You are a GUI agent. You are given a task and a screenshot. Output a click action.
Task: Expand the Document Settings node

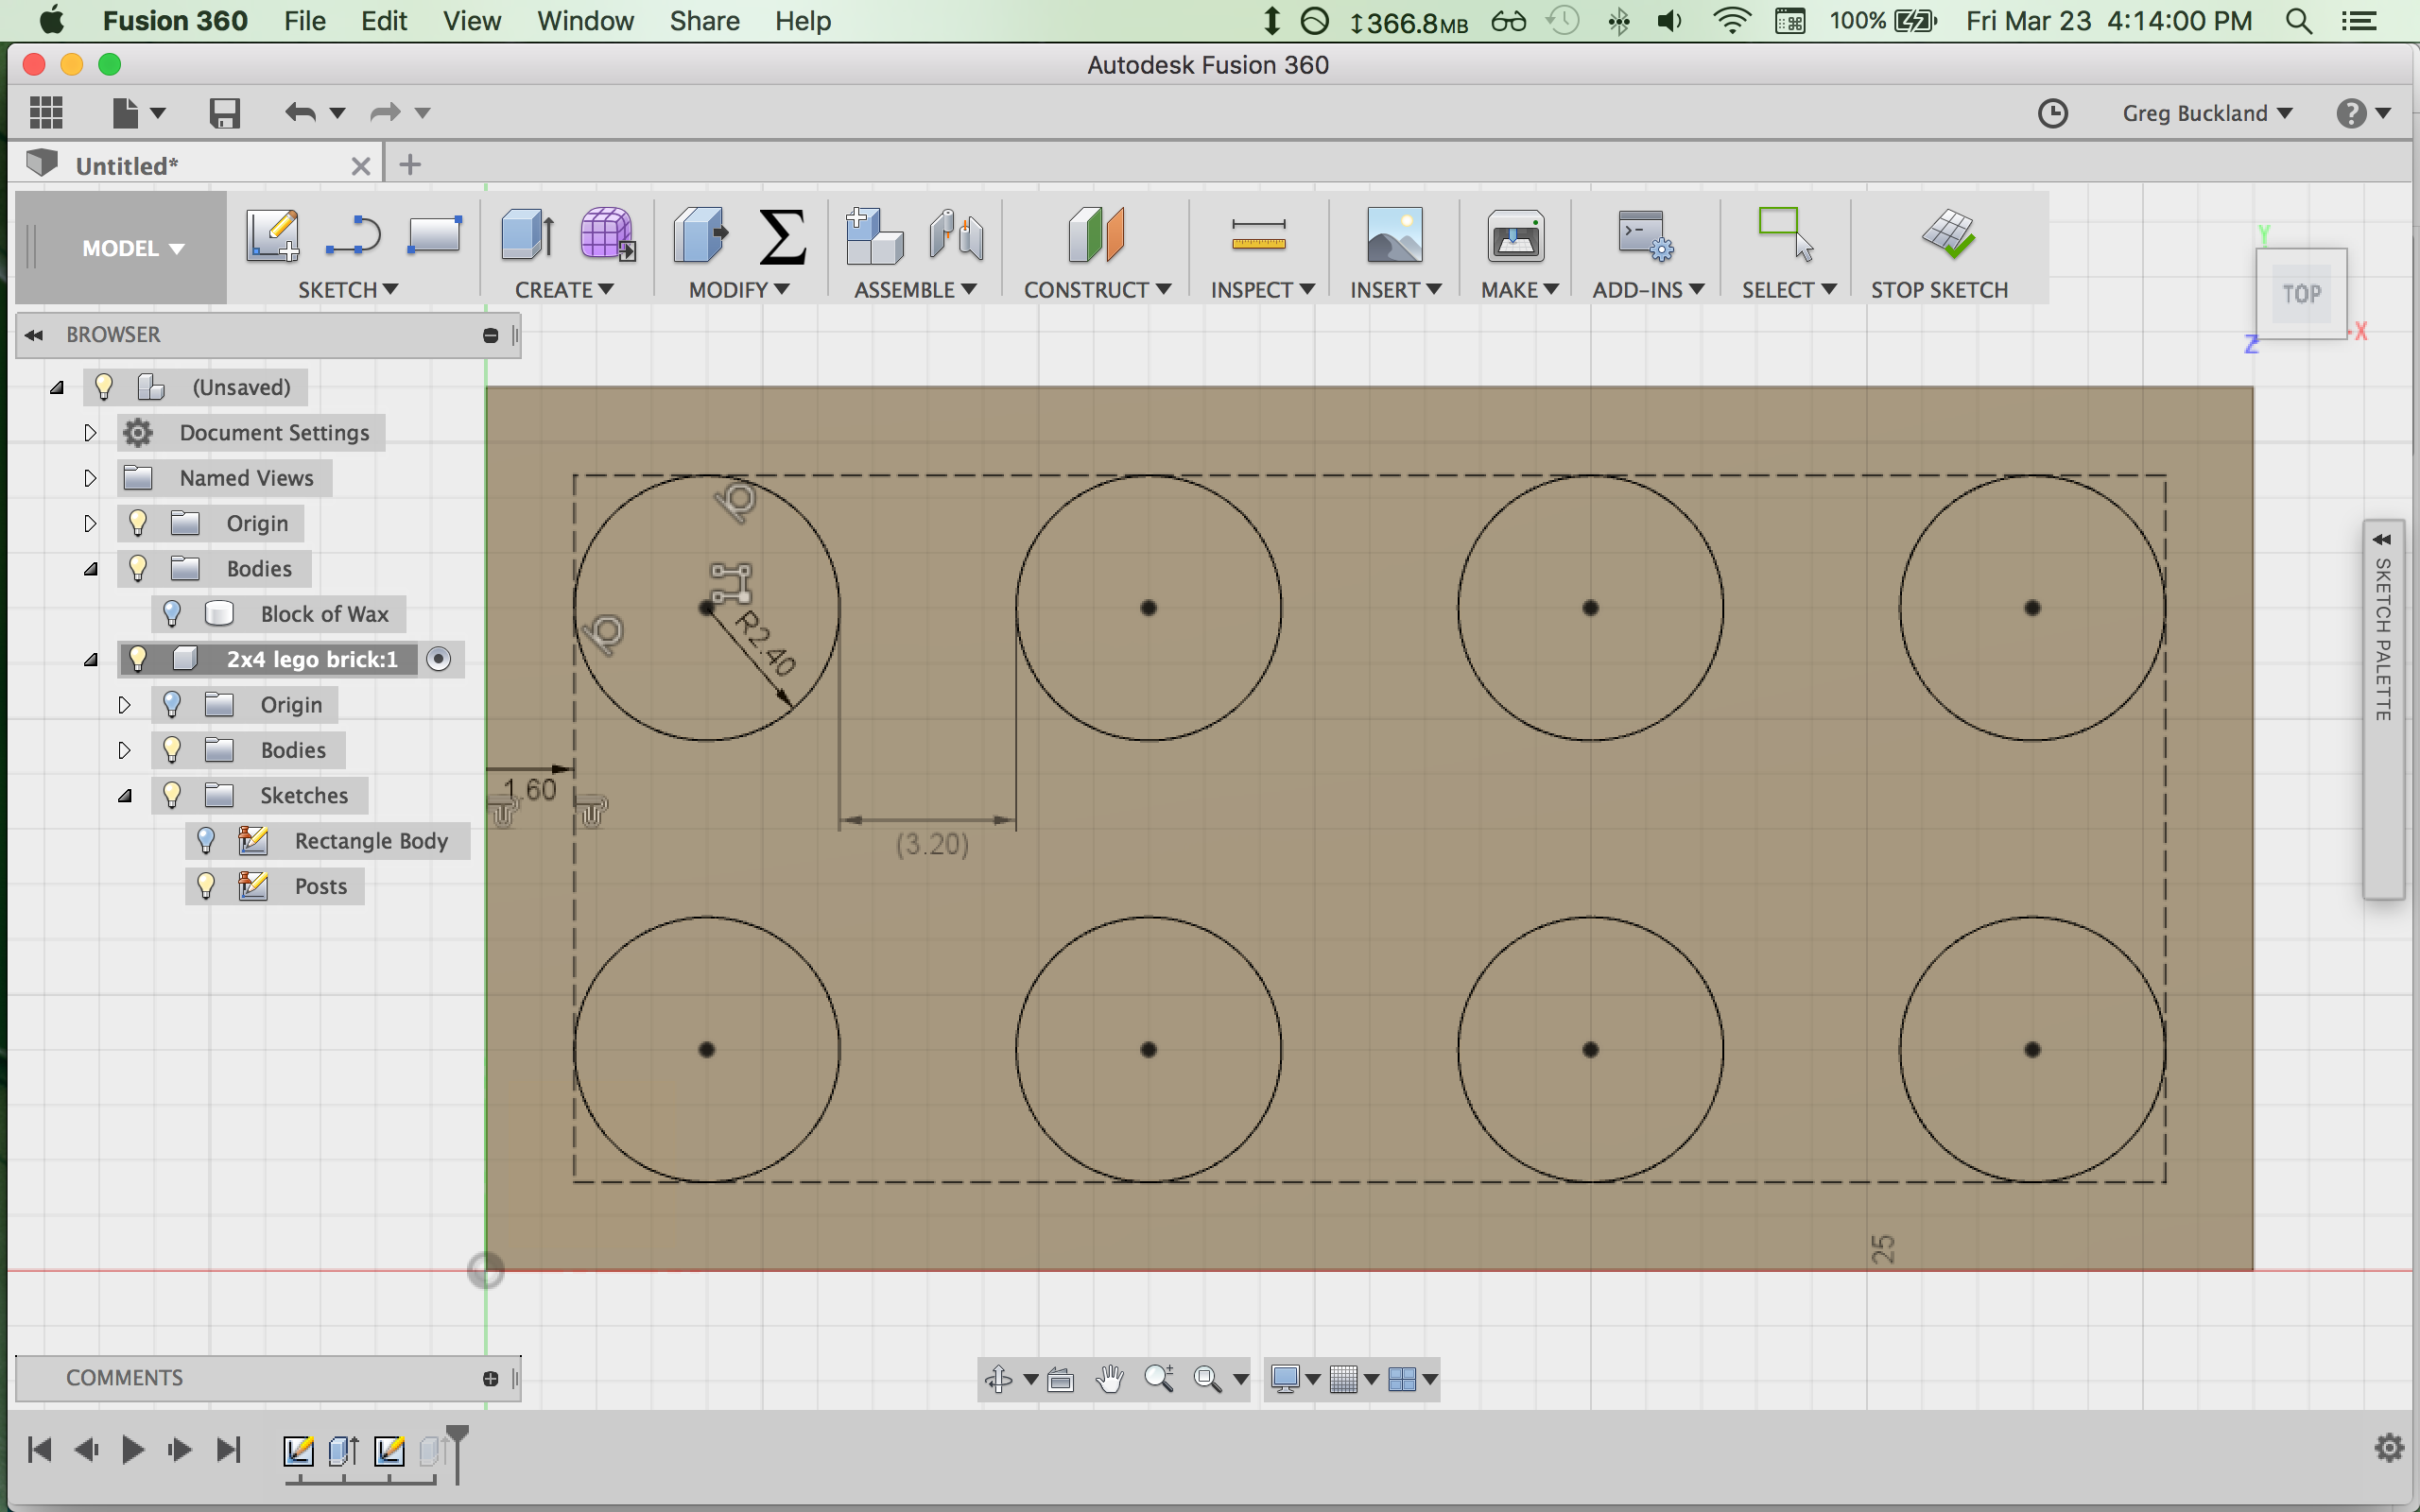[90, 433]
